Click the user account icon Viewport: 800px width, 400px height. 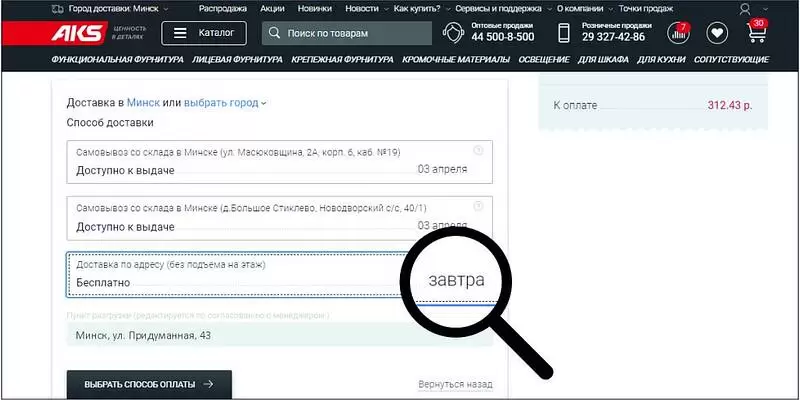[x=744, y=8]
